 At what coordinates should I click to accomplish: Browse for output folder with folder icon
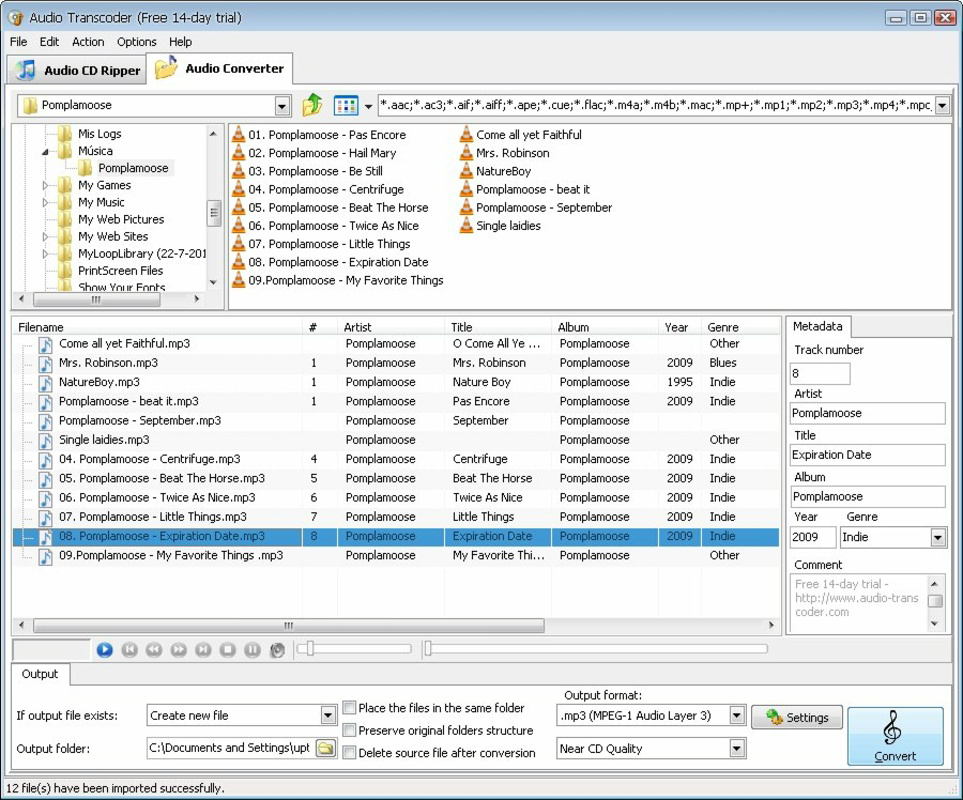pos(326,748)
